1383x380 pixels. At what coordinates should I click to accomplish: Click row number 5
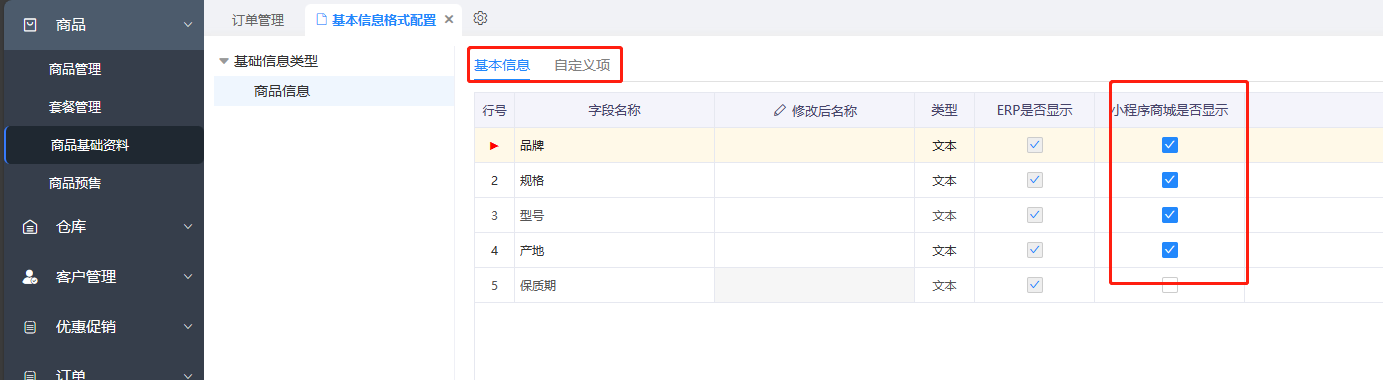pyautogui.click(x=494, y=285)
